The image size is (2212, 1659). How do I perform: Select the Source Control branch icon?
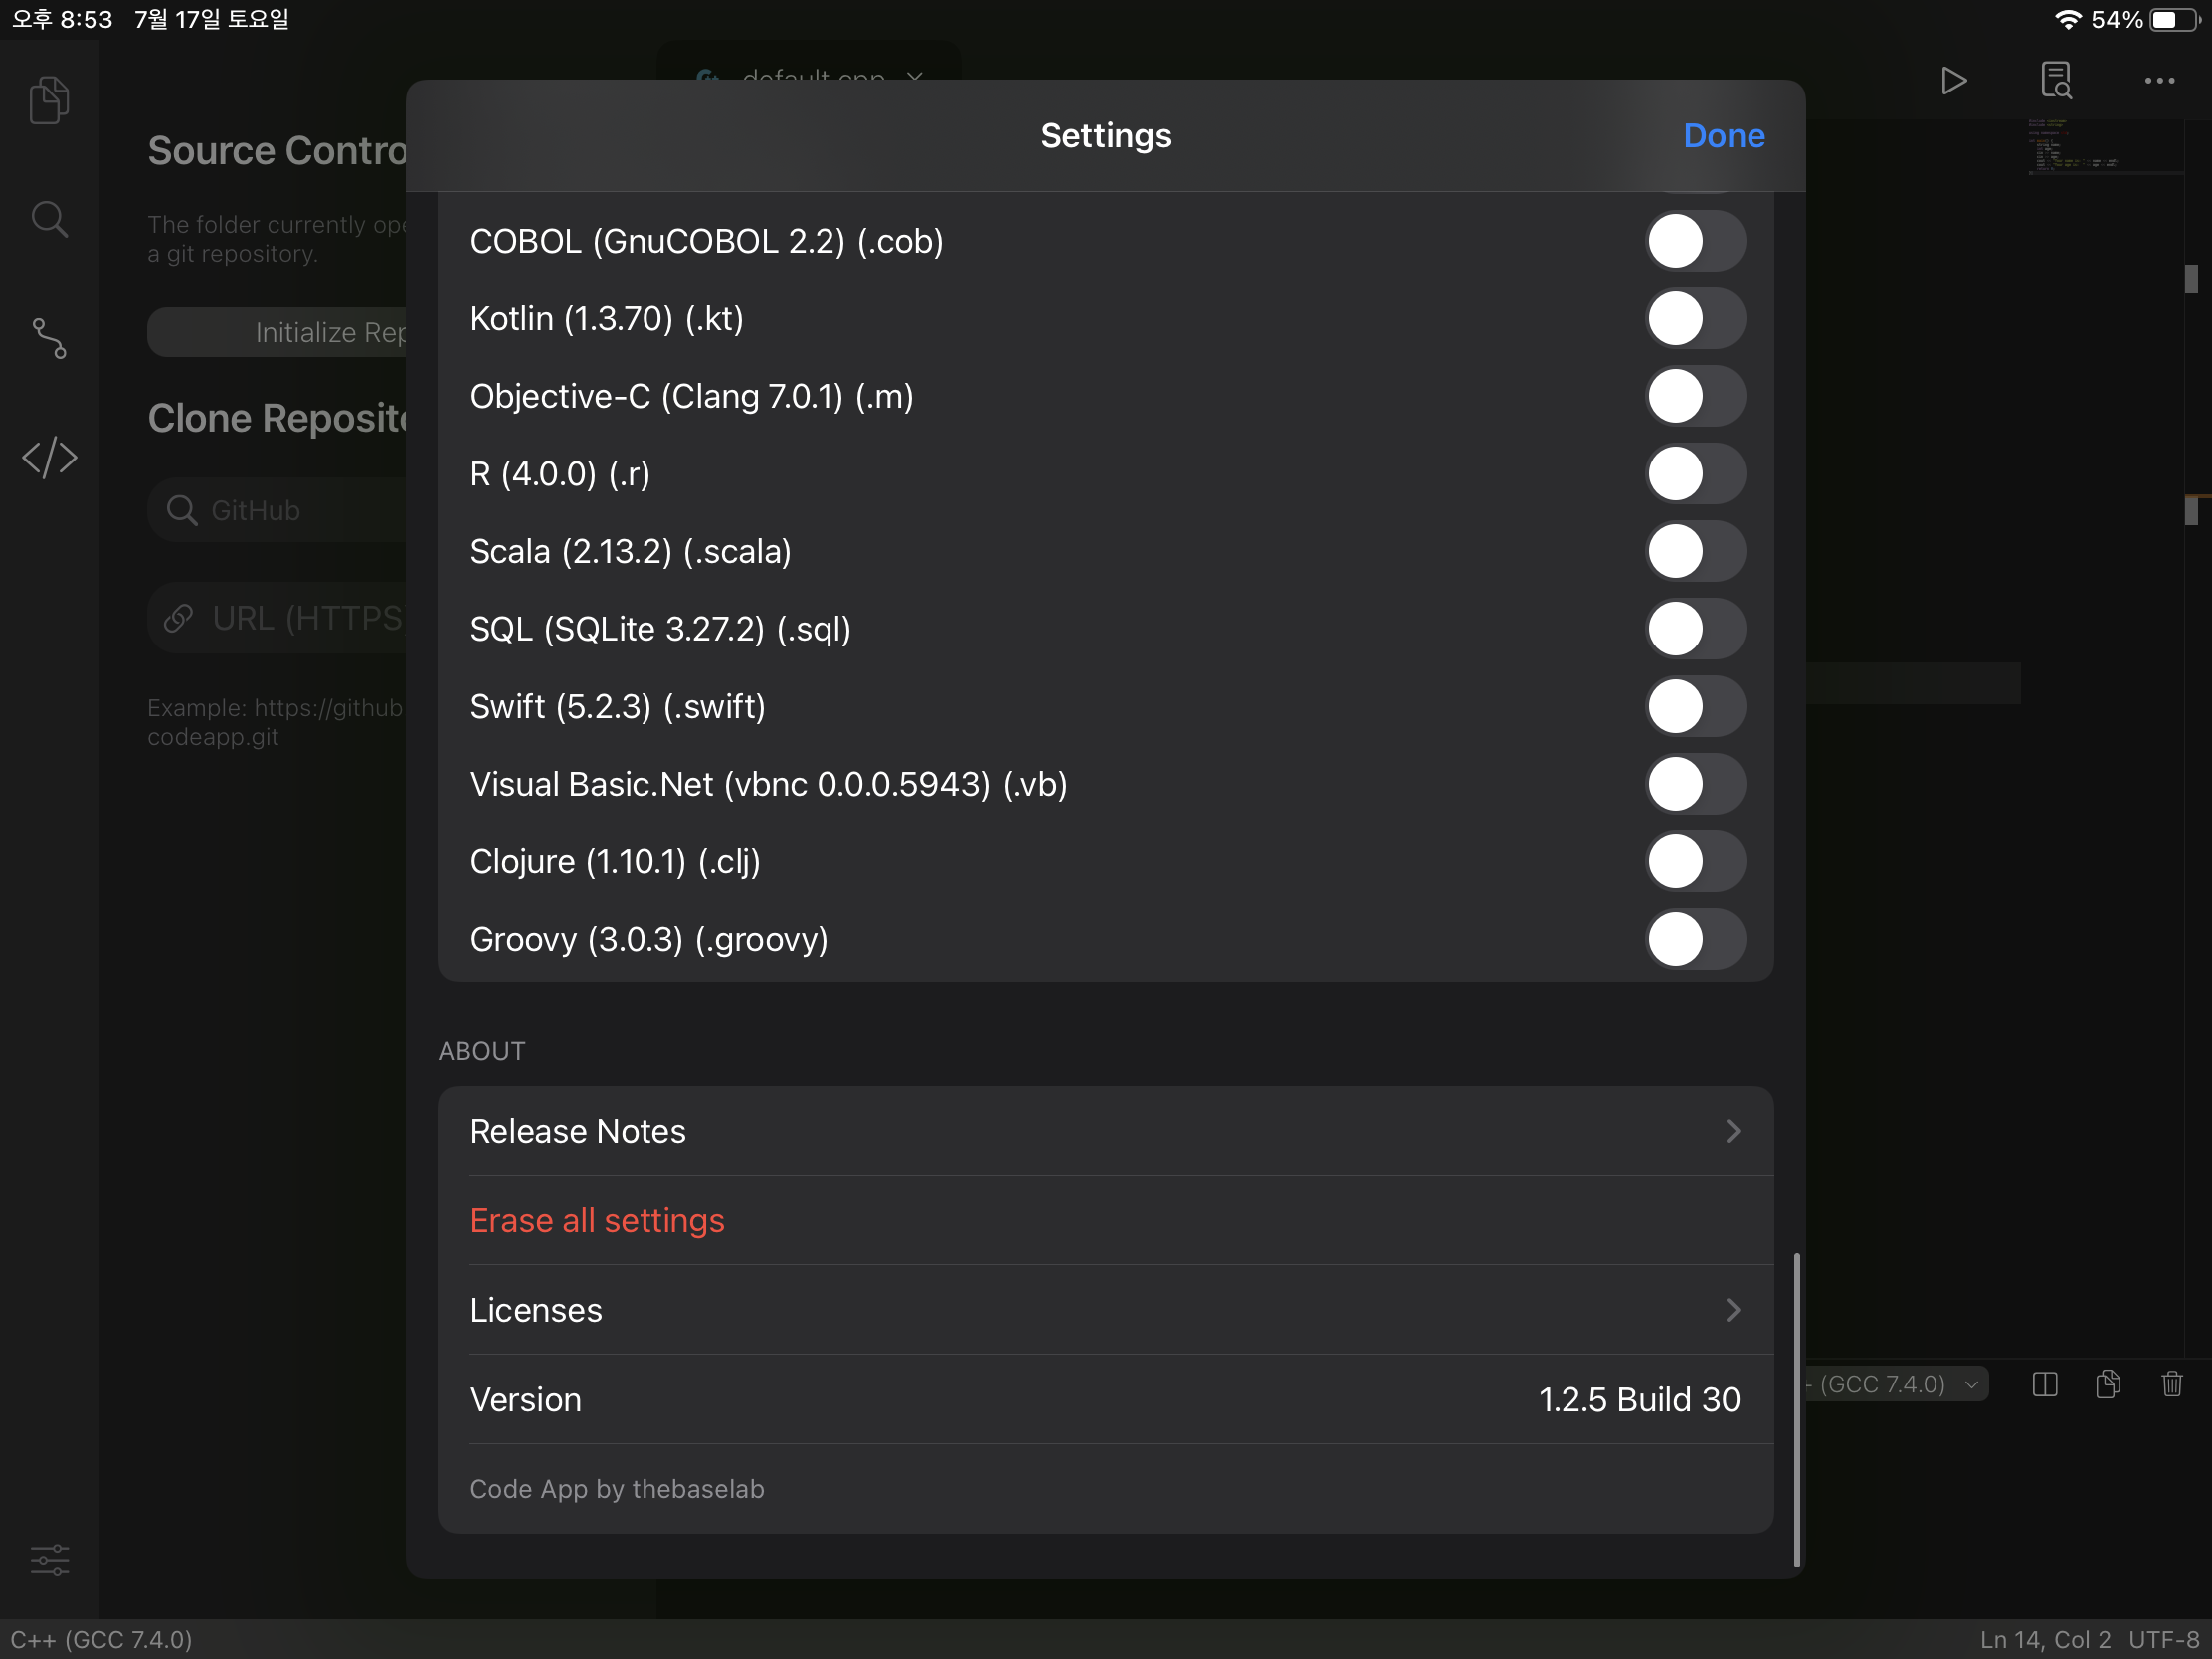click(x=49, y=338)
